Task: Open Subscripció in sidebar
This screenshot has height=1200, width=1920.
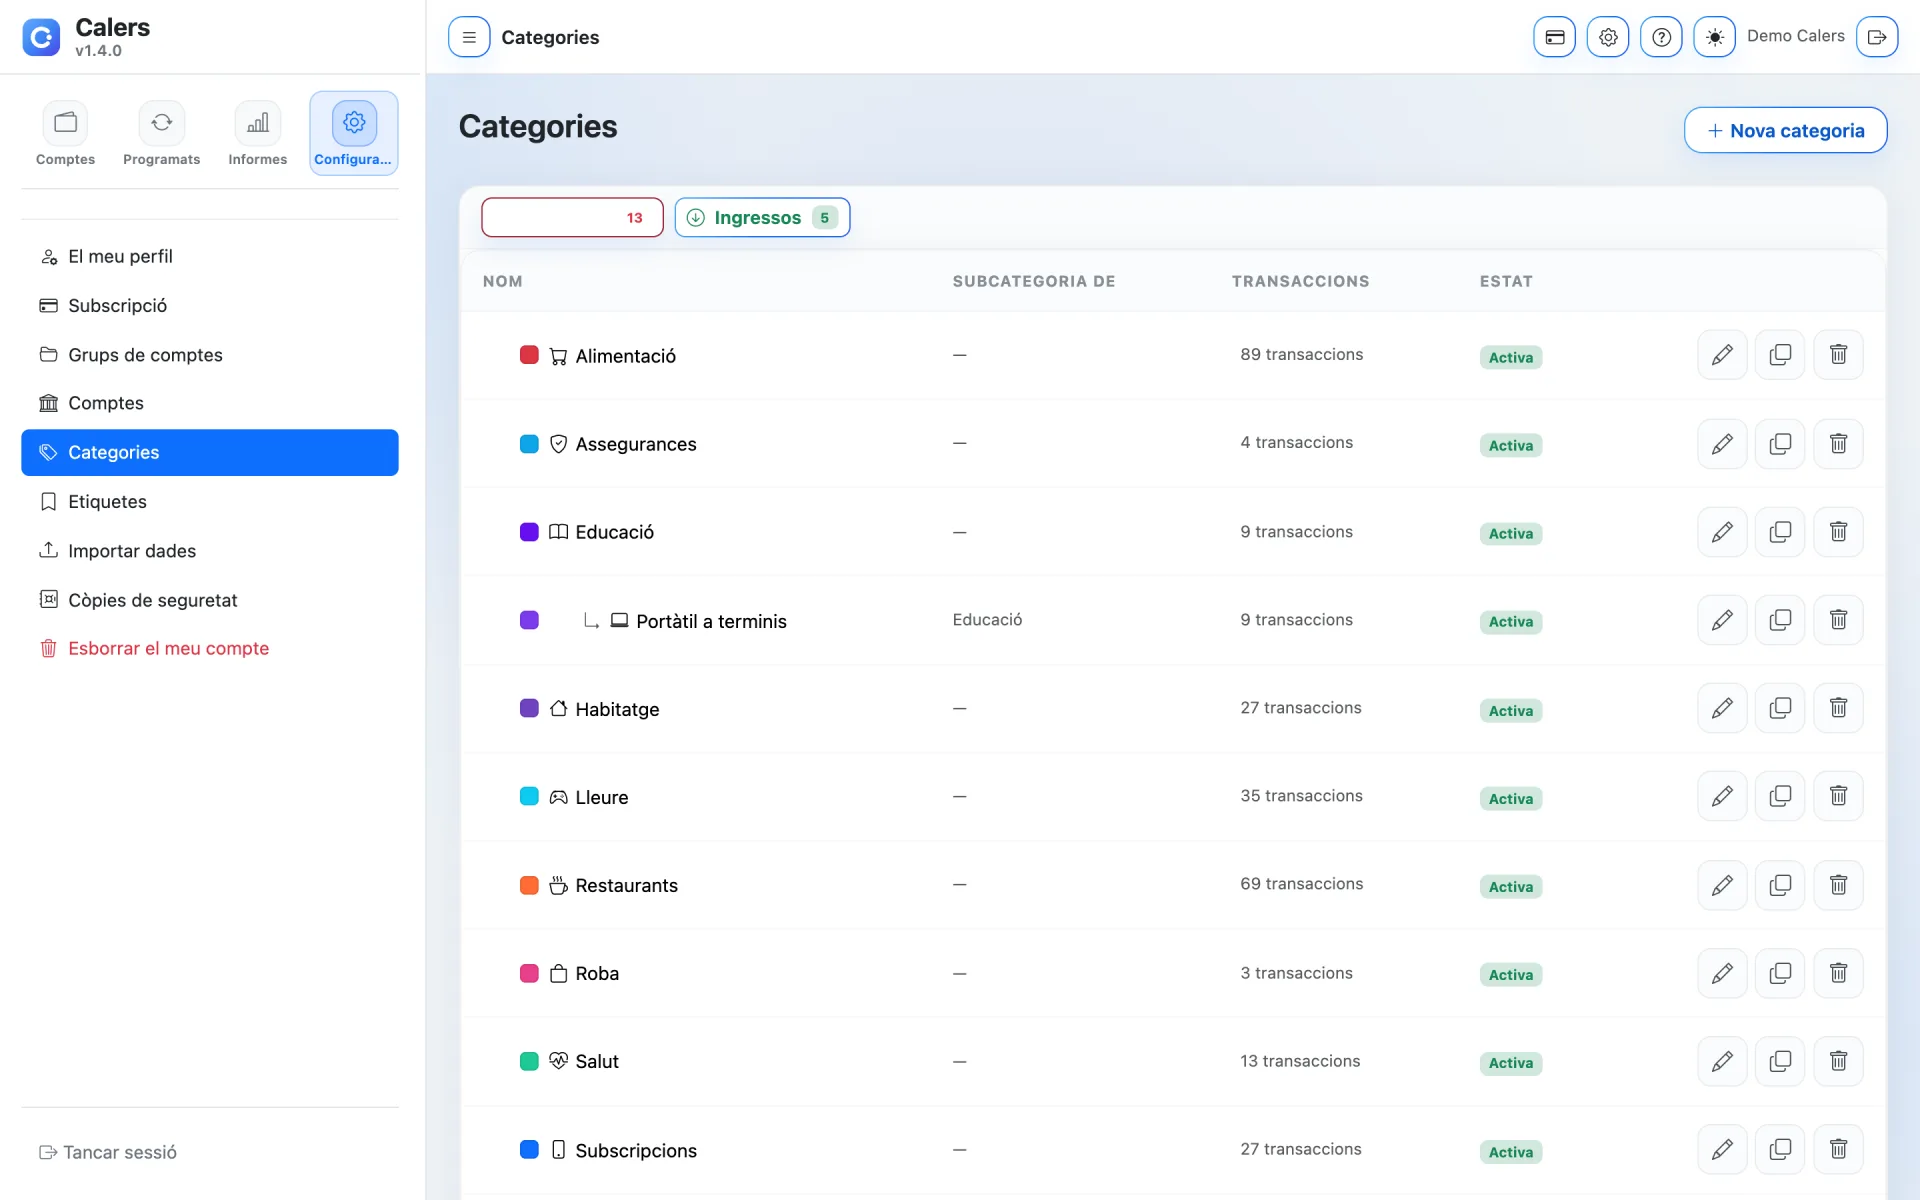Action: pyautogui.click(x=210, y=305)
